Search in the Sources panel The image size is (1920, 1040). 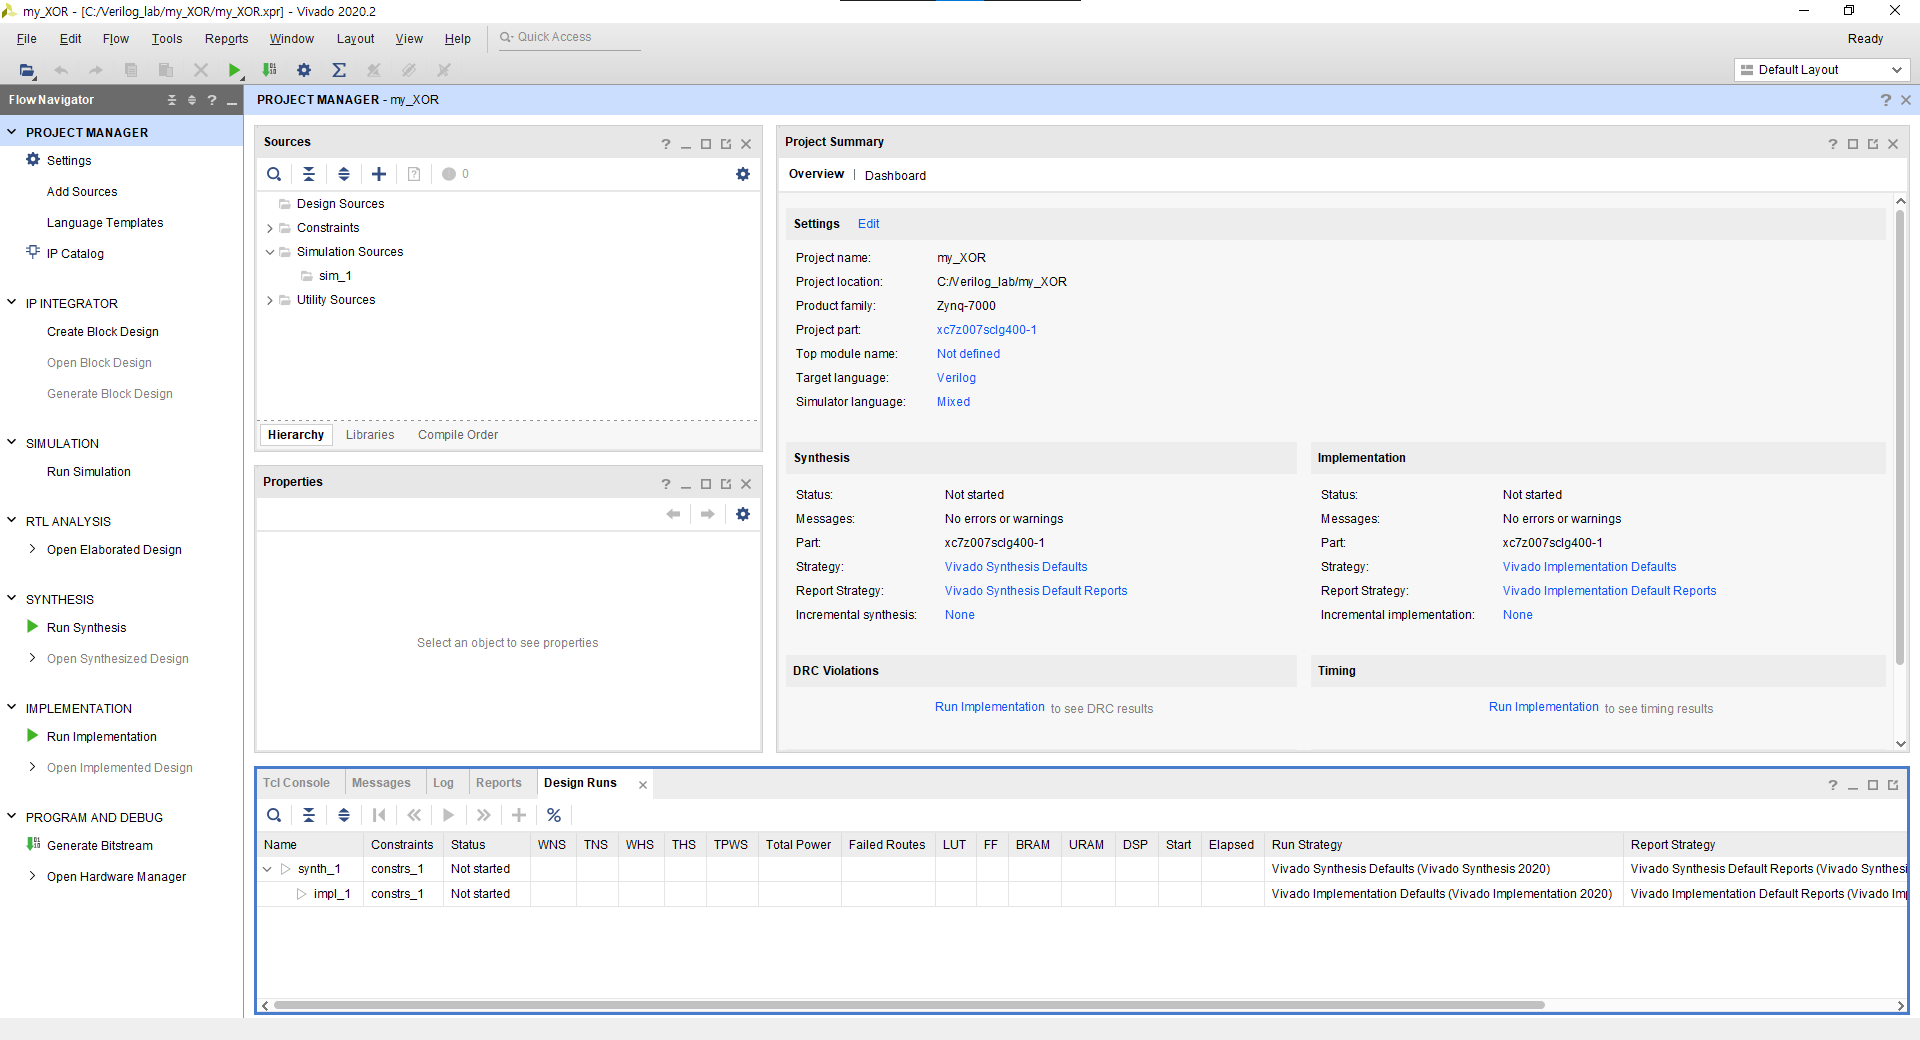[x=274, y=174]
